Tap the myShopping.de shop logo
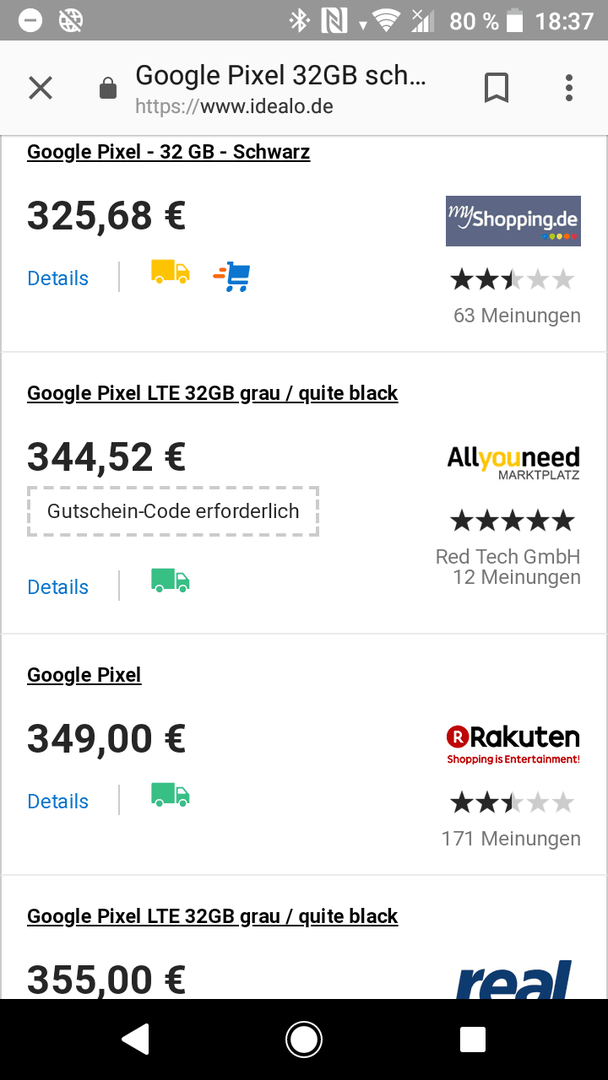Screen dimensions: 608x1080 click(513, 221)
